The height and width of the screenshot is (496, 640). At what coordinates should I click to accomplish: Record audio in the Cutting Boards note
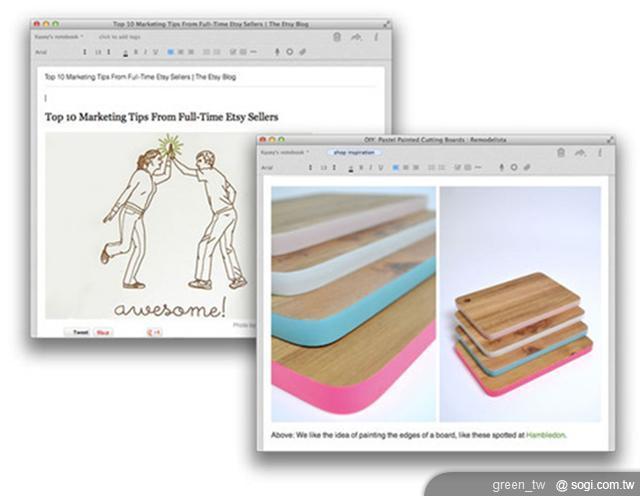[502, 167]
